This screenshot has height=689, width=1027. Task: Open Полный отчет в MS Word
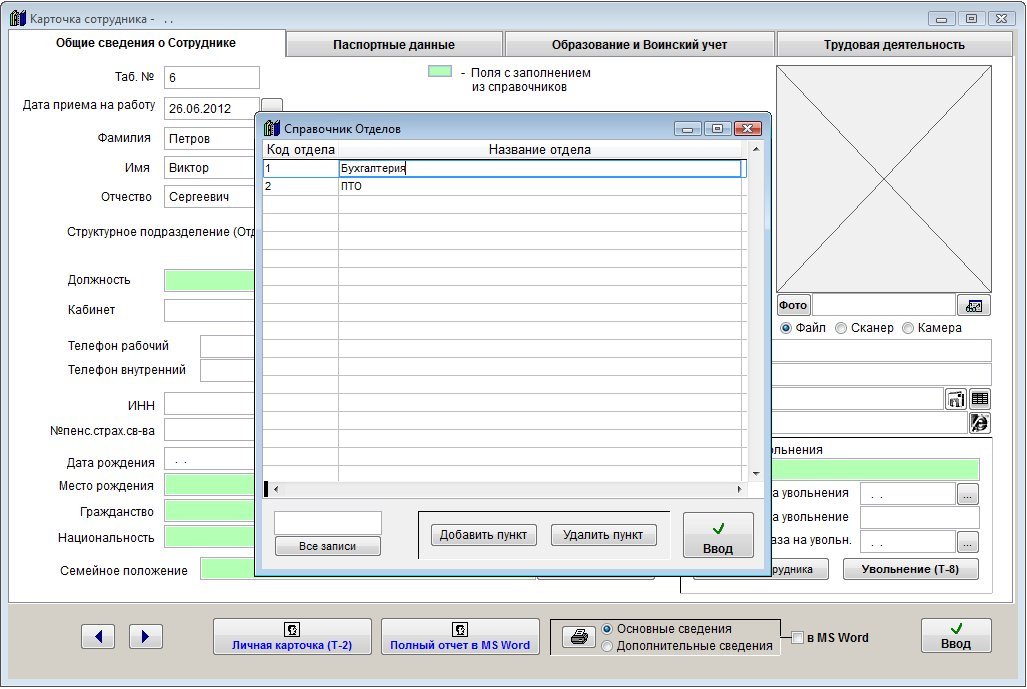[x=460, y=637]
